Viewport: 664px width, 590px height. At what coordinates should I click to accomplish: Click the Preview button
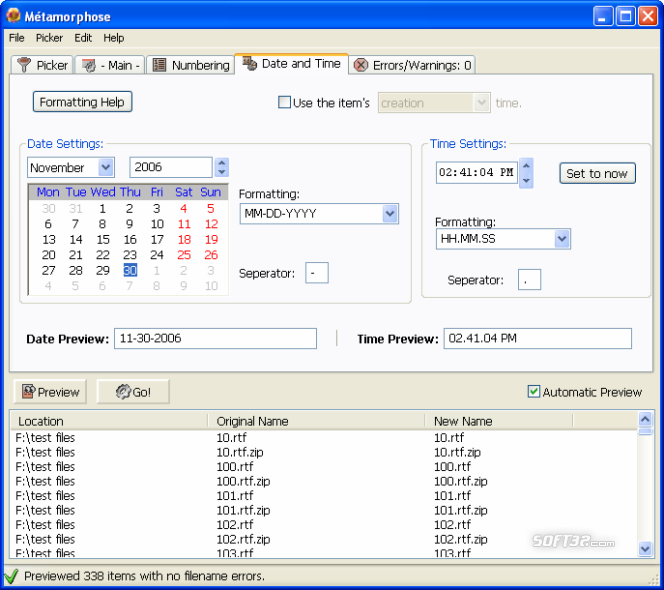pos(50,392)
